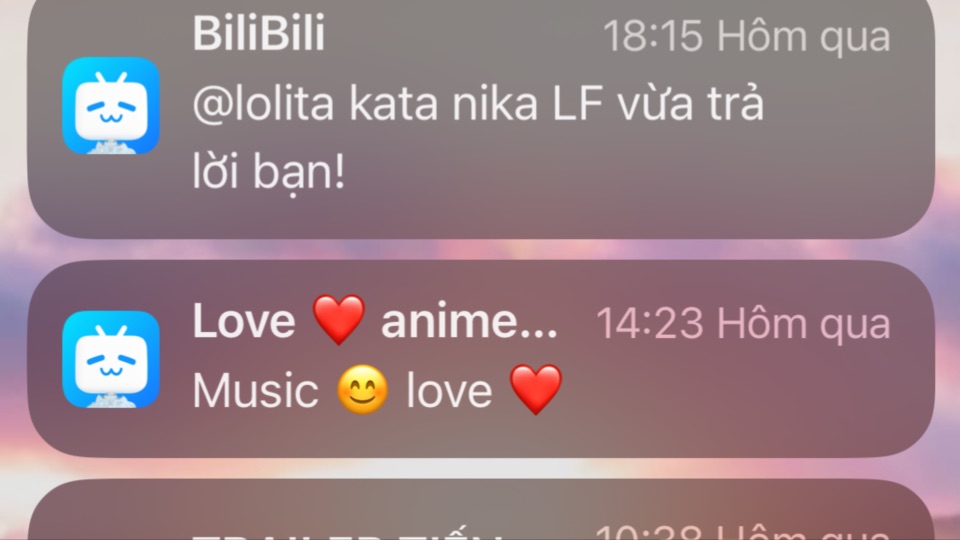Screen dimensions: 960x540
Task: Tap the cut-off title of the bottom notification
Action: click(x=347, y=534)
